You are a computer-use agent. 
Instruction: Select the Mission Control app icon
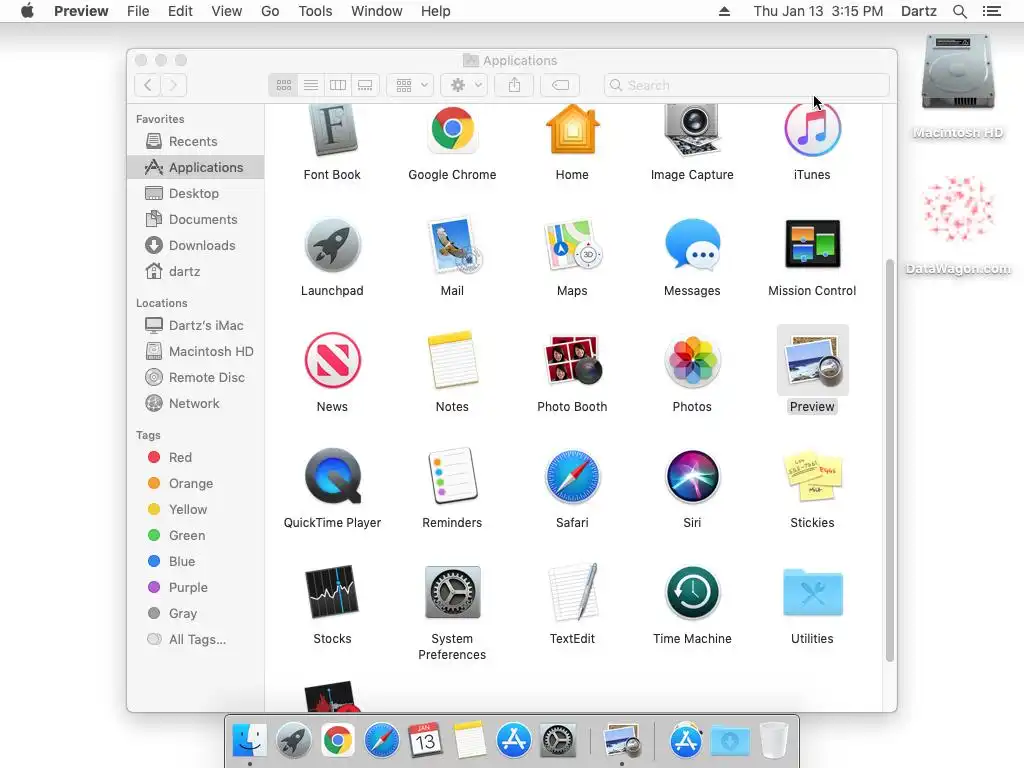[x=812, y=244]
